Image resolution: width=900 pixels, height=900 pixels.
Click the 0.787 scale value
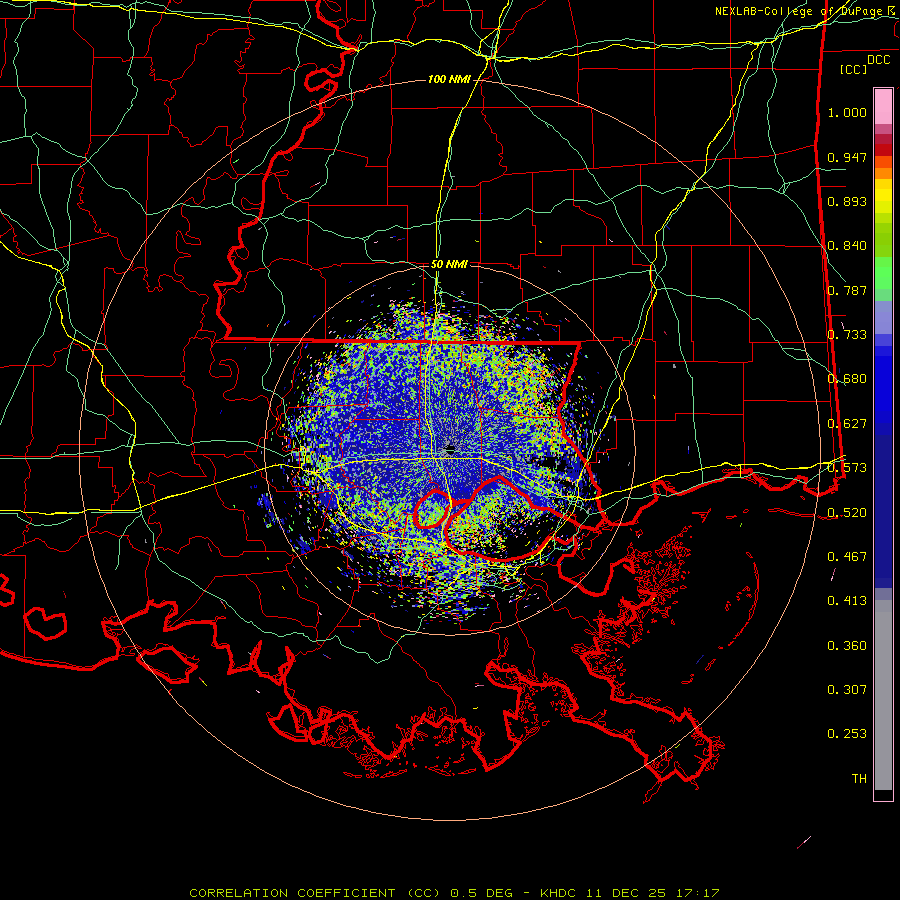pyautogui.click(x=847, y=290)
